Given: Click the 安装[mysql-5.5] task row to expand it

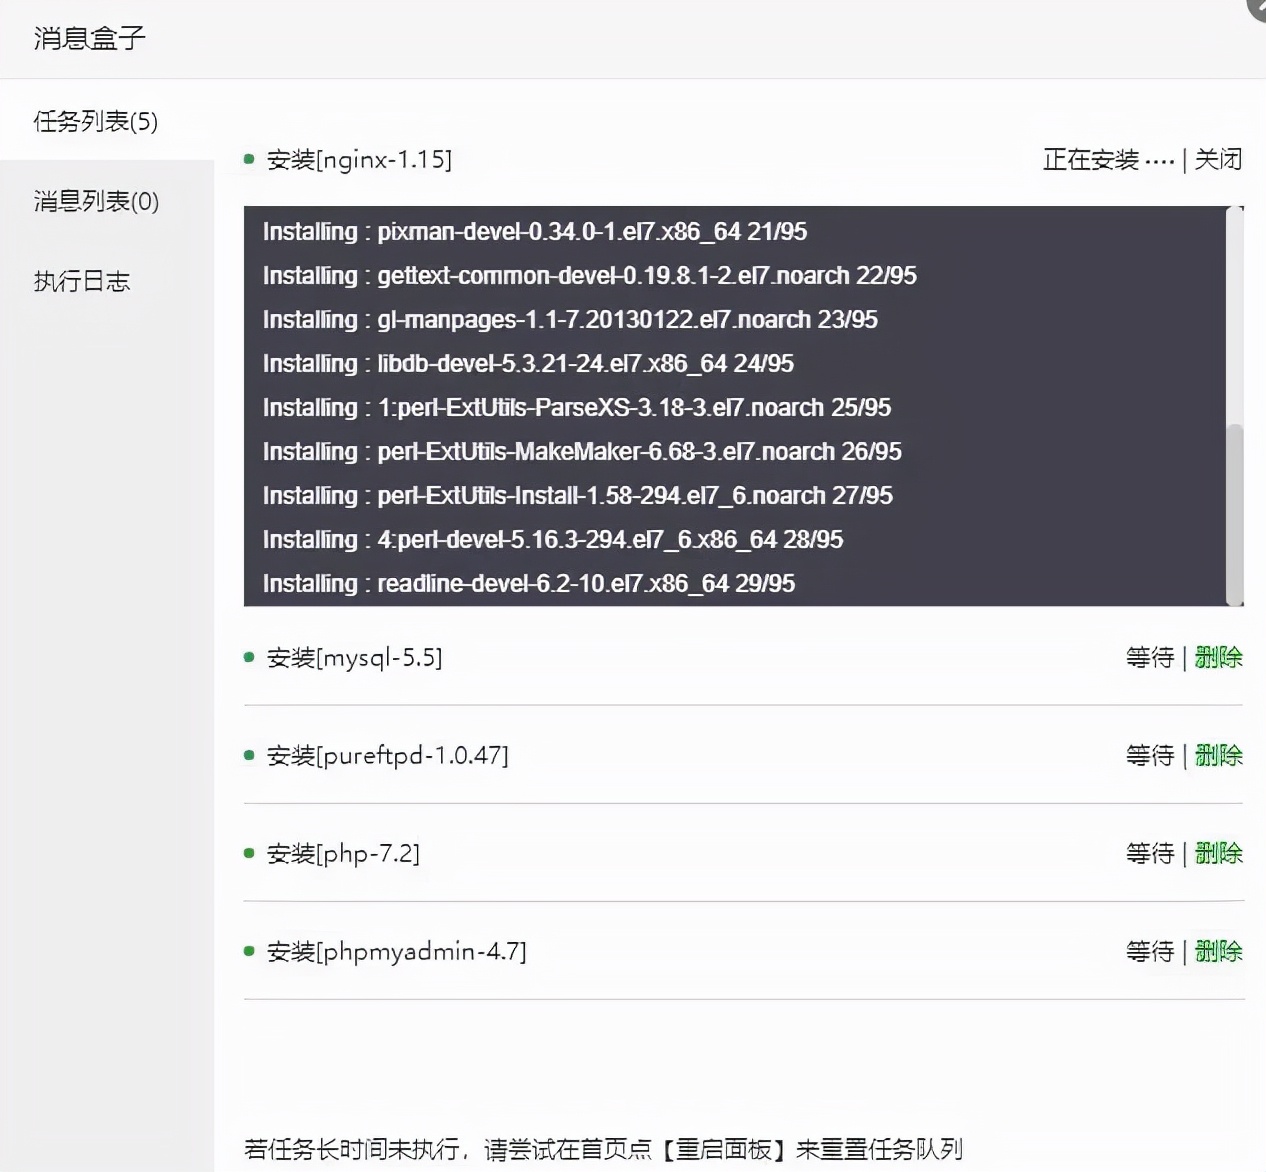Looking at the screenshot, I should [x=355, y=657].
